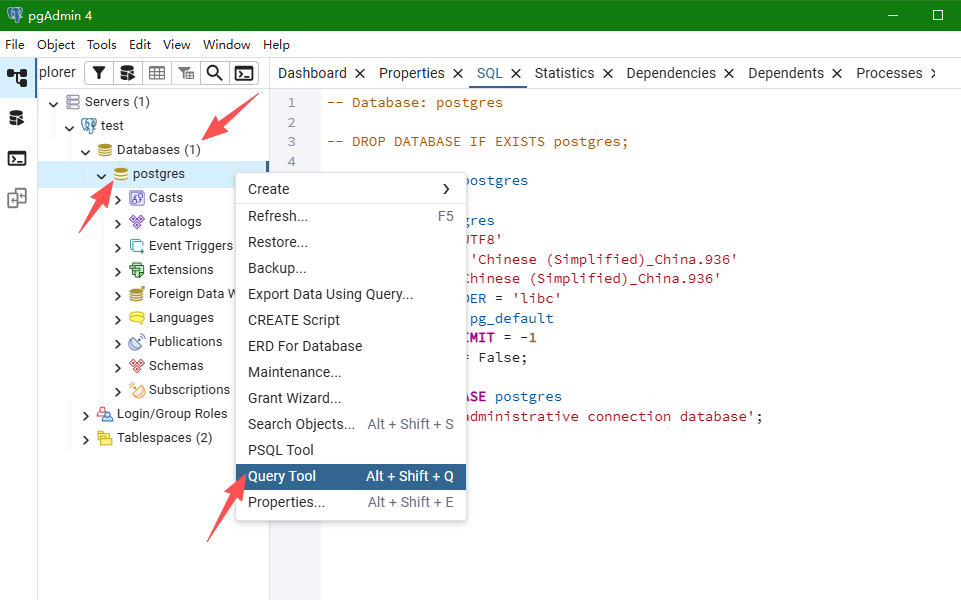Viewport: 961px width, 600px height.
Task: Select Restore... in the context menu
Action: pos(351,242)
